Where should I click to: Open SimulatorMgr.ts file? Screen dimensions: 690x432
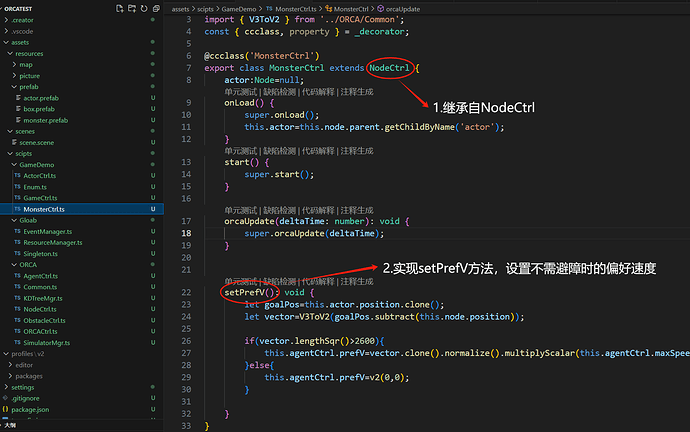47,343
